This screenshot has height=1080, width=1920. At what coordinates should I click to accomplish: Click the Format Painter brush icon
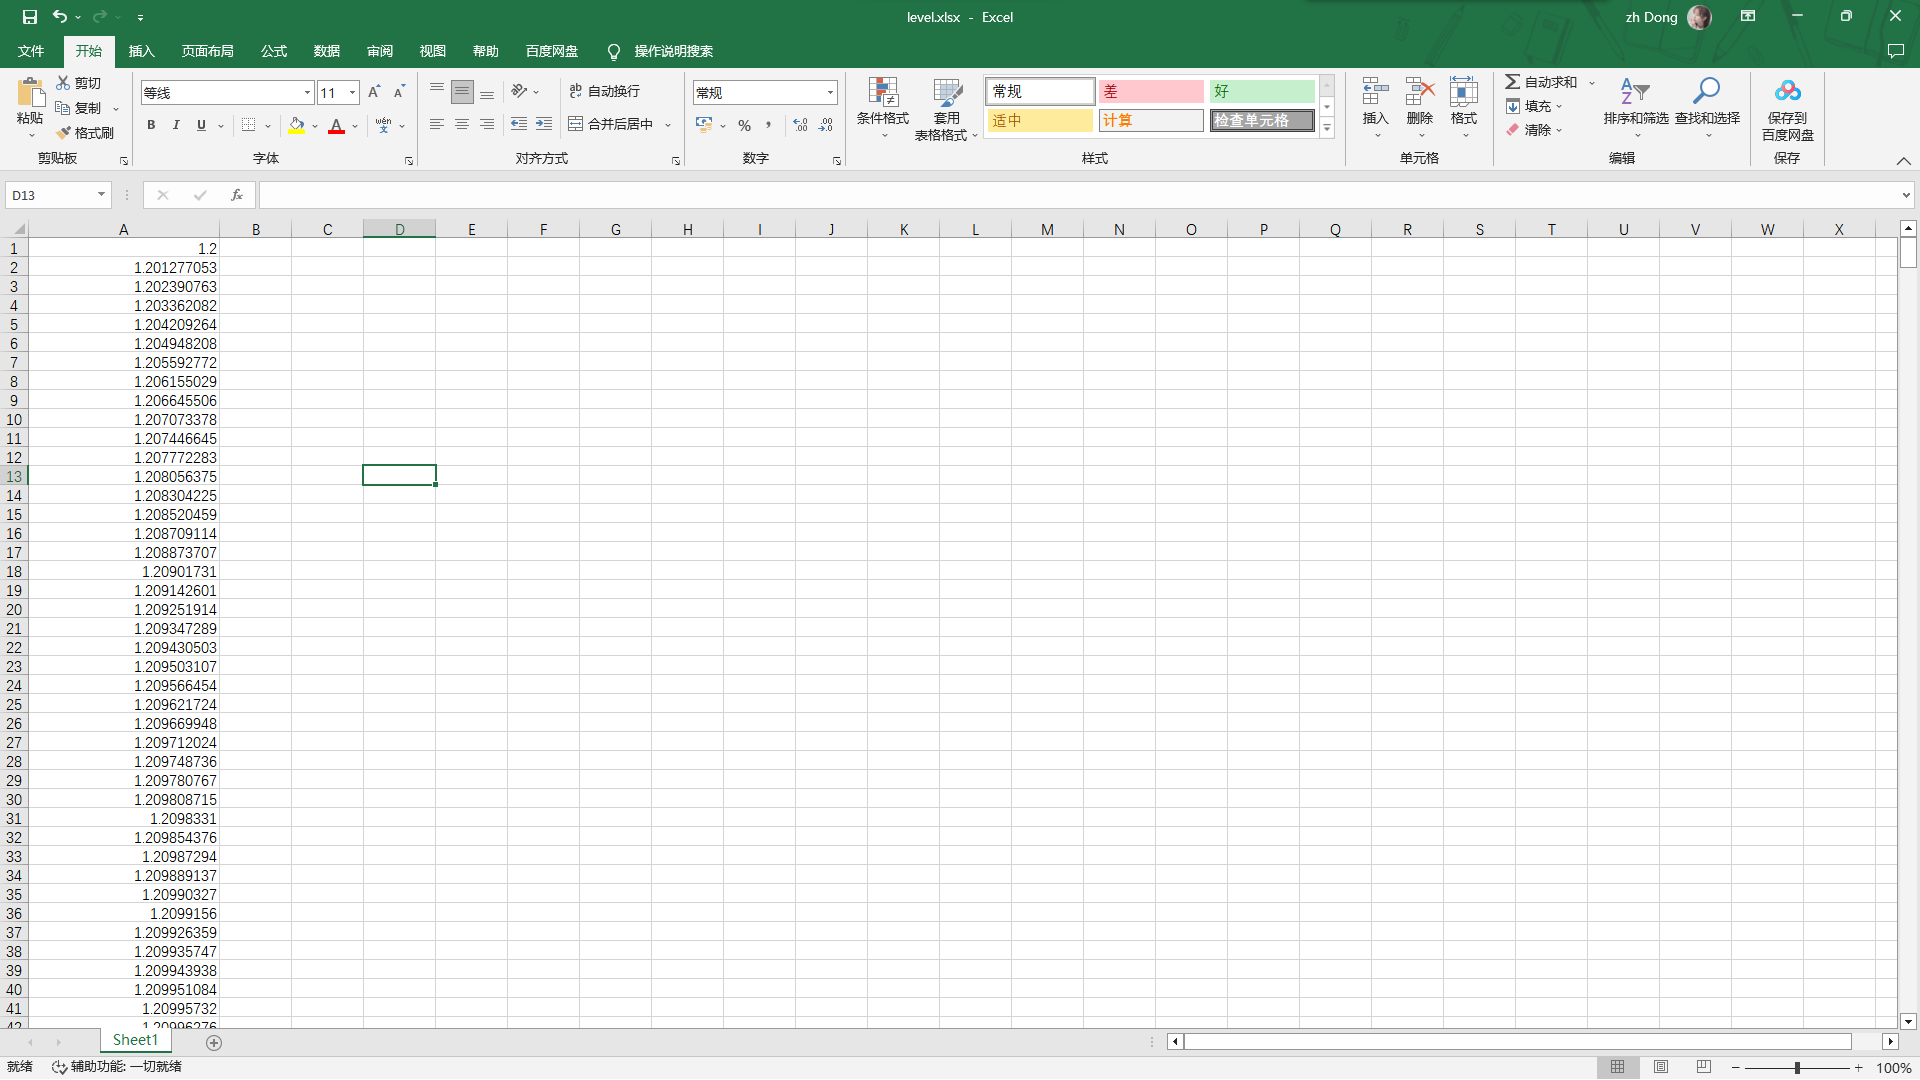click(64, 133)
